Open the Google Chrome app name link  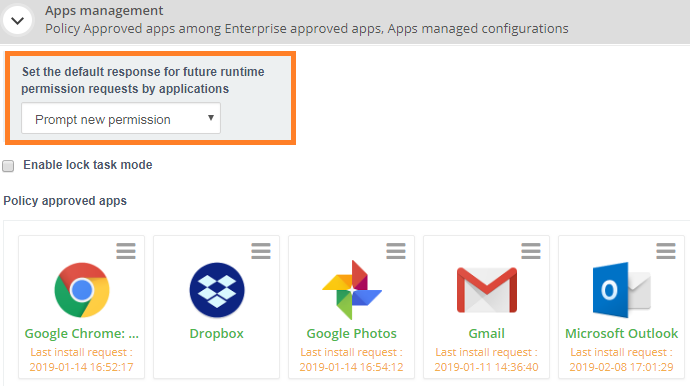pyautogui.click(x=82, y=334)
